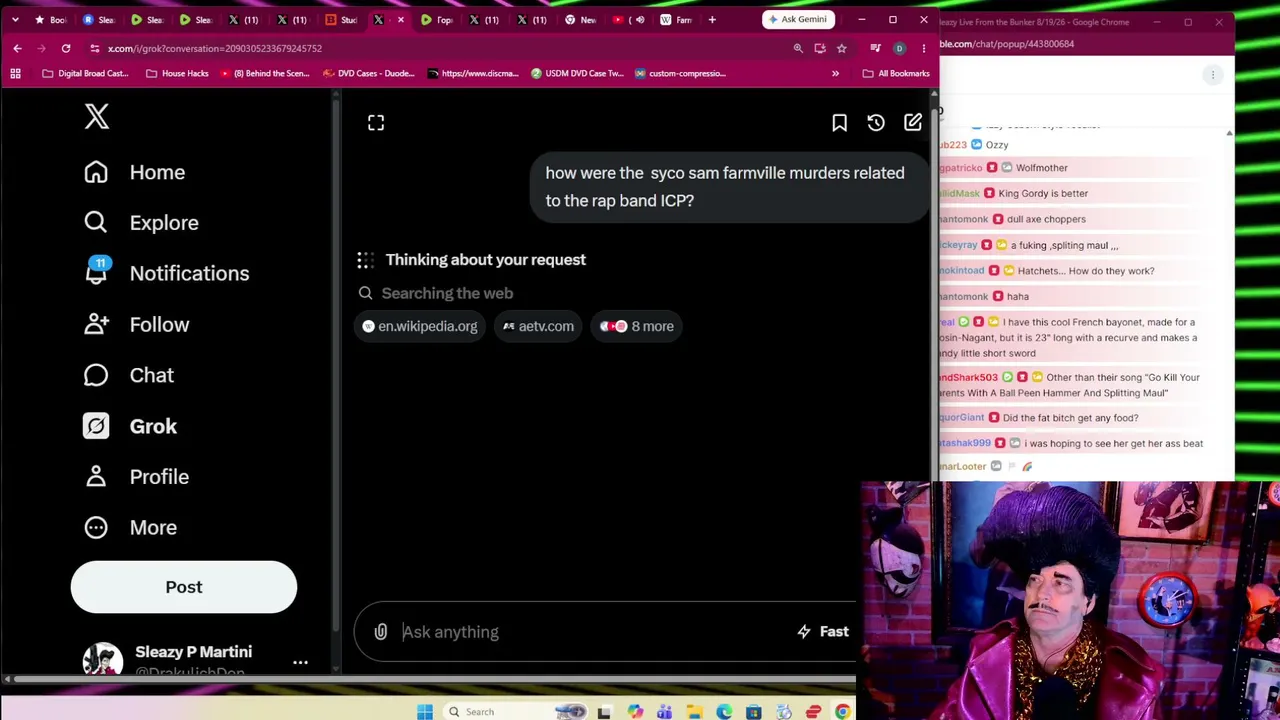This screenshot has width=1280, height=720.
Task: Open the Digital Broad Cast bookmark folder
Action: 85,73
